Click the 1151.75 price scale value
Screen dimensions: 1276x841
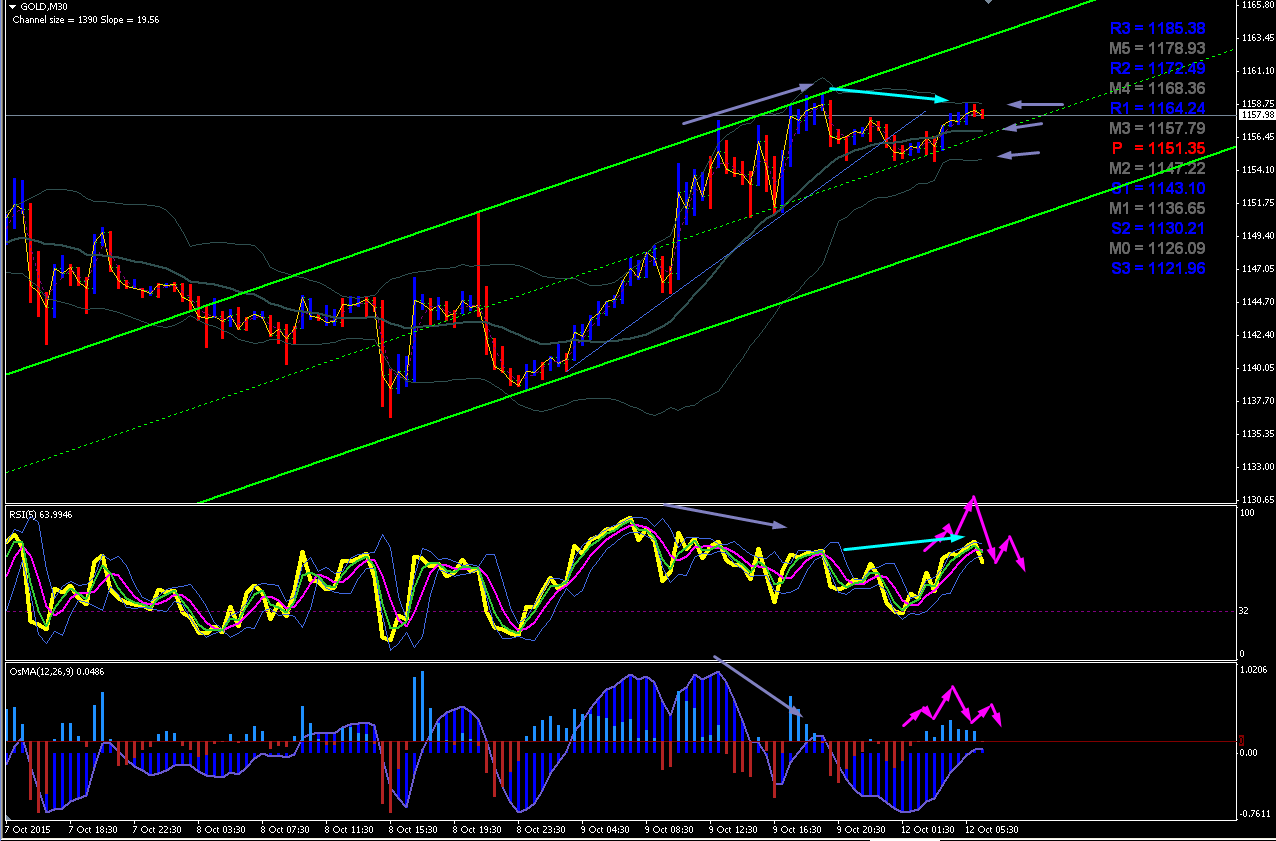tap(1257, 203)
